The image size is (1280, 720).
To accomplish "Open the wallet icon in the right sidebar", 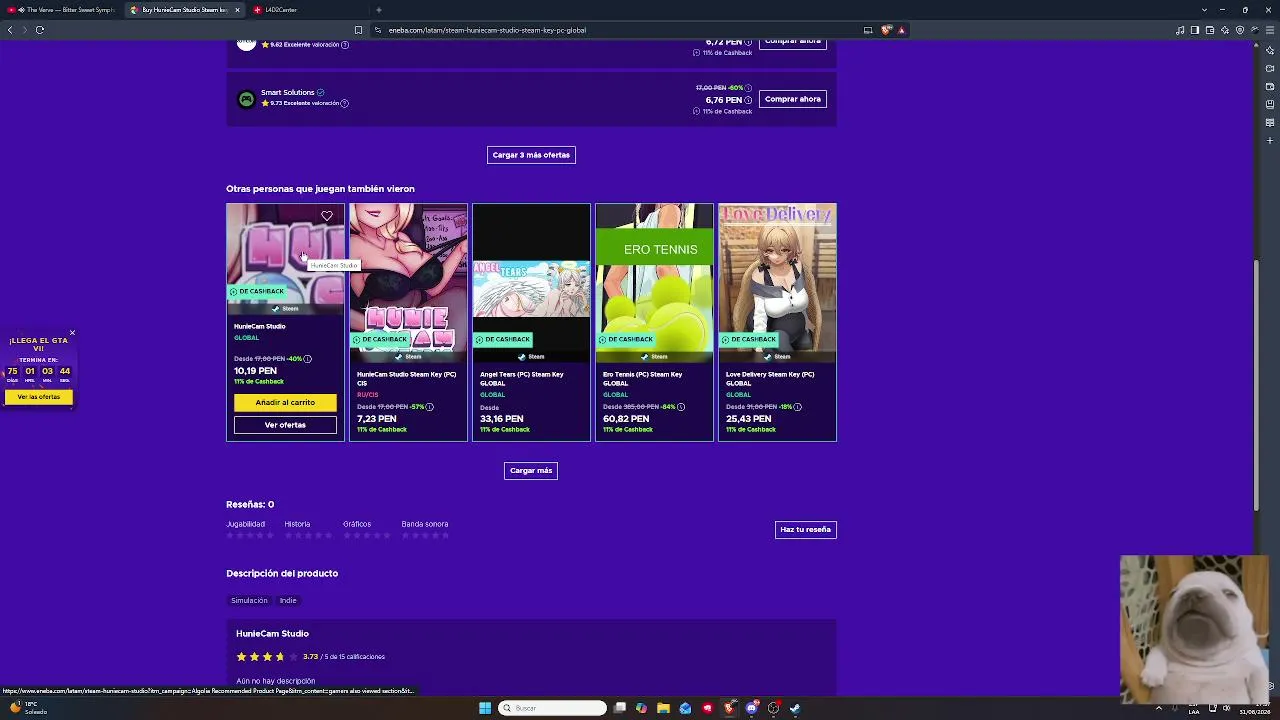I will click(x=1270, y=86).
